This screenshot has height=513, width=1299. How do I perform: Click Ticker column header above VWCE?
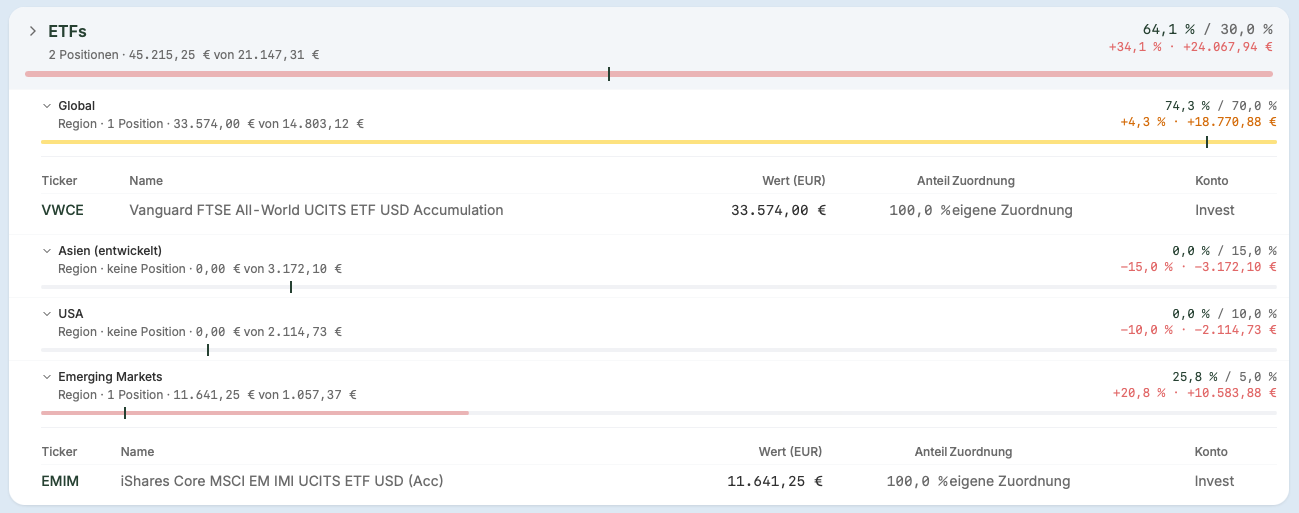tap(59, 181)
